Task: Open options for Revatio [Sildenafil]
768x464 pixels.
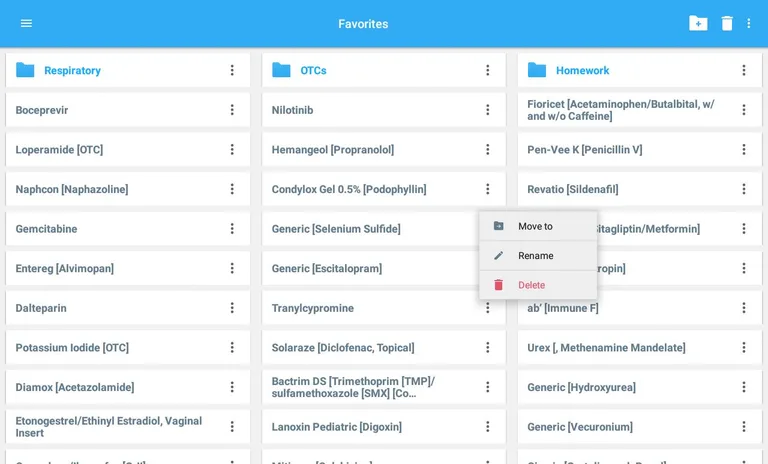Action: click(x=744, y=189)
